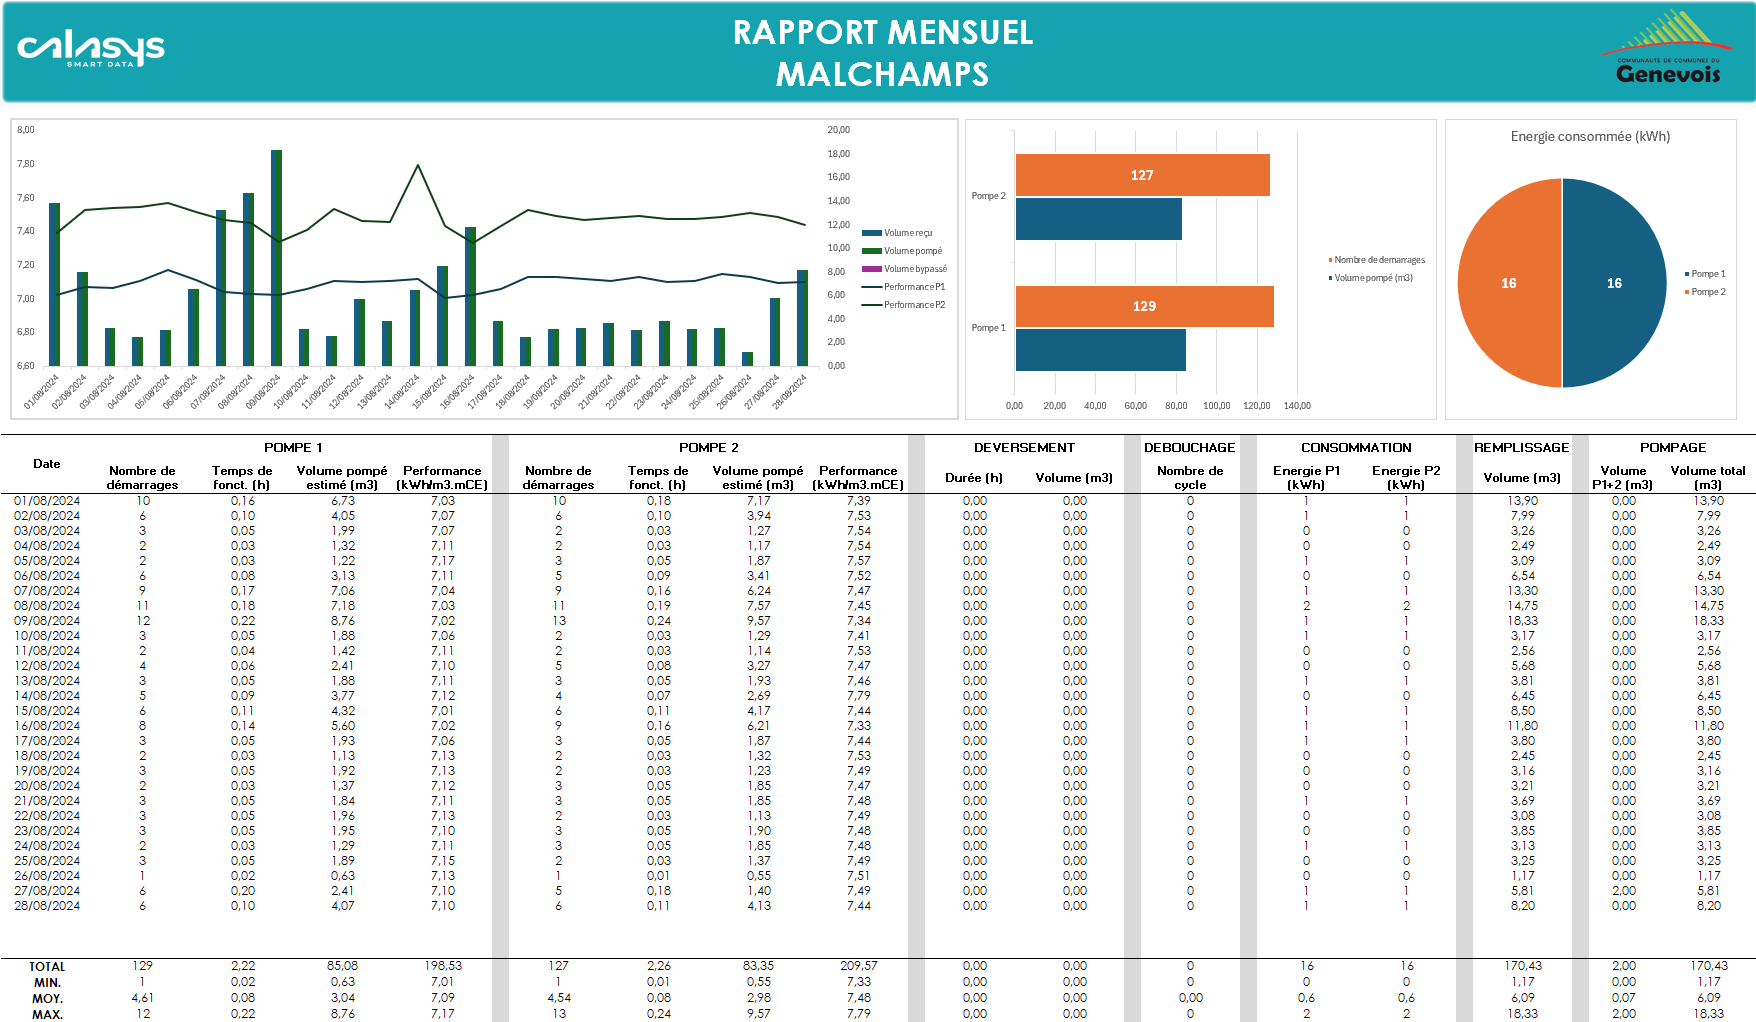Click the 11,80 remplissage volume on 16/08/2024

pyautogui.click(x=1522, y=726)
